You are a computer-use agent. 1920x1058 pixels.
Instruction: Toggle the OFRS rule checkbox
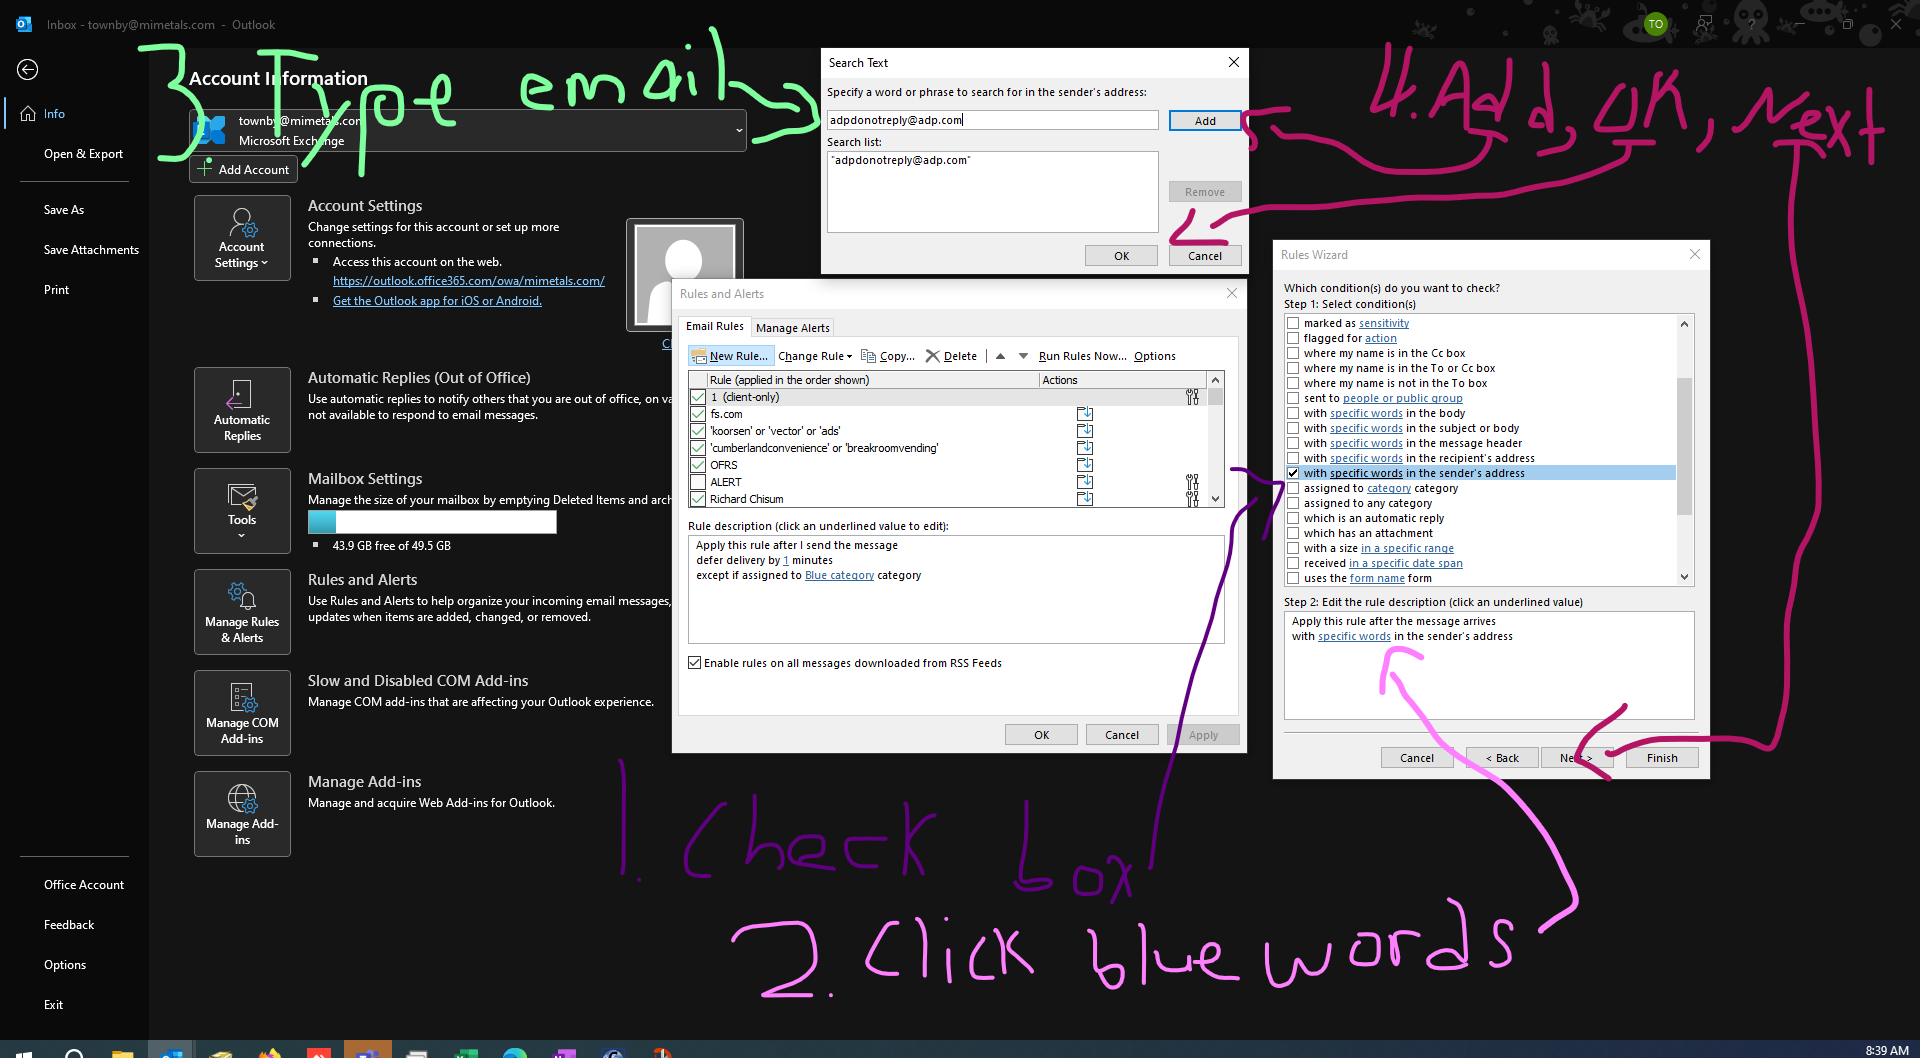click(698, 465)
